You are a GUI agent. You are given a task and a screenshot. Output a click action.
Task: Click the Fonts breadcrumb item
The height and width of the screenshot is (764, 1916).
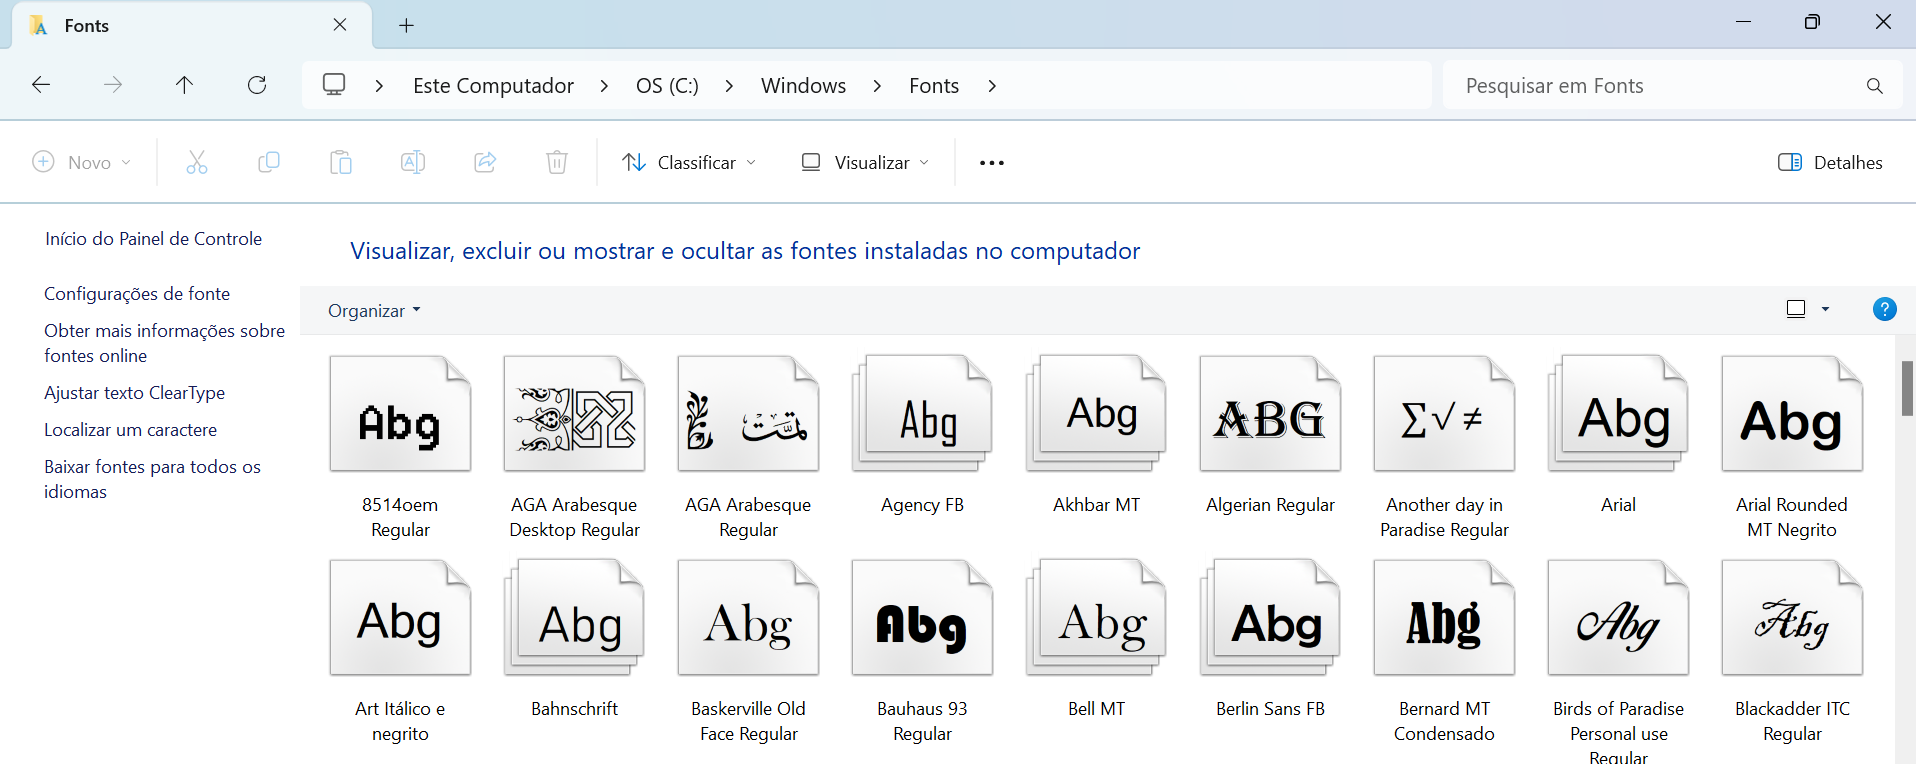point(934,86)
